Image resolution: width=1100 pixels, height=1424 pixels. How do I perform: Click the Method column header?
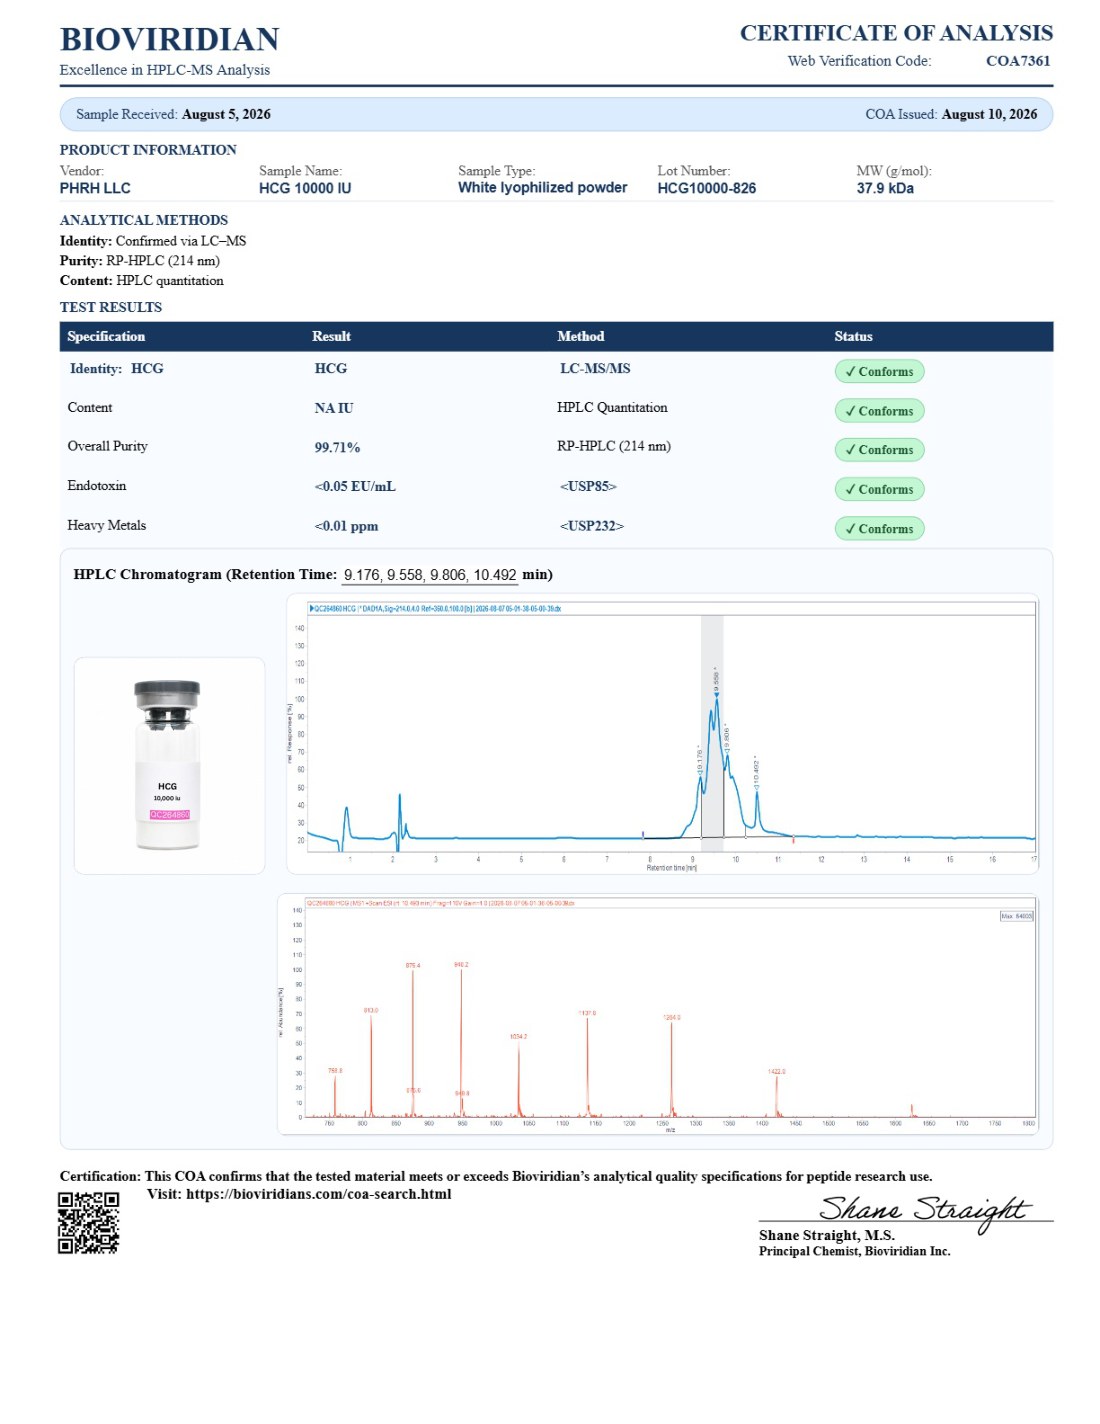click(x=581, y=336)
